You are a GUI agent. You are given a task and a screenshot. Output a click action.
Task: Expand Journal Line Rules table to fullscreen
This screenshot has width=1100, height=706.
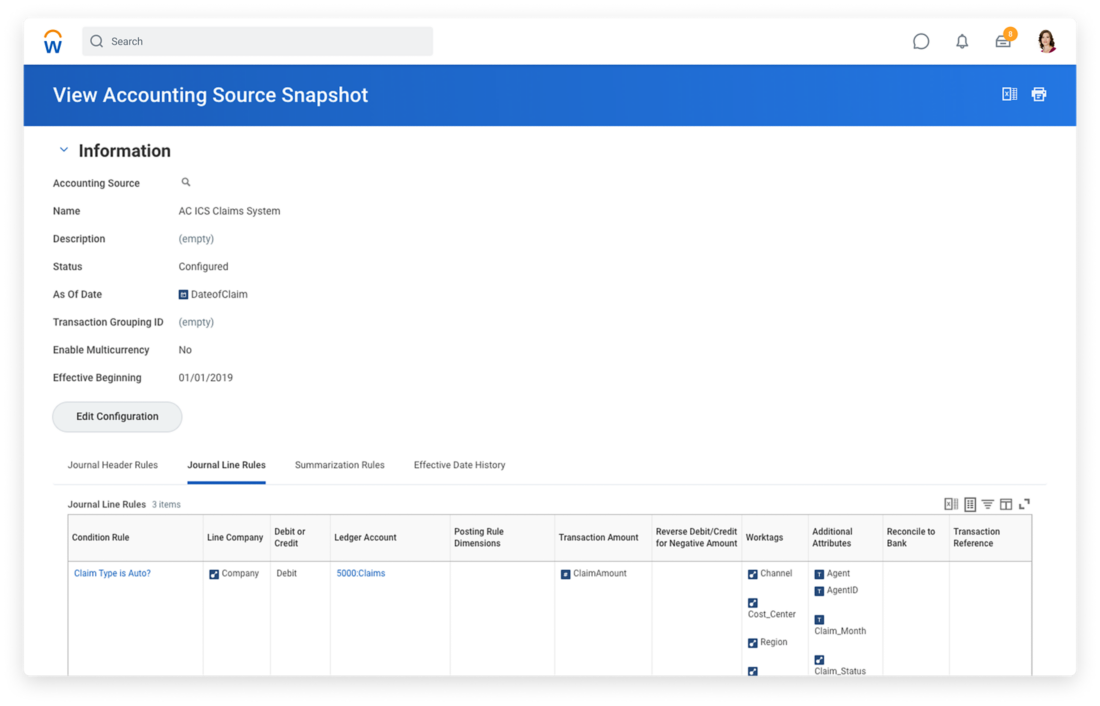point(1024,504)
